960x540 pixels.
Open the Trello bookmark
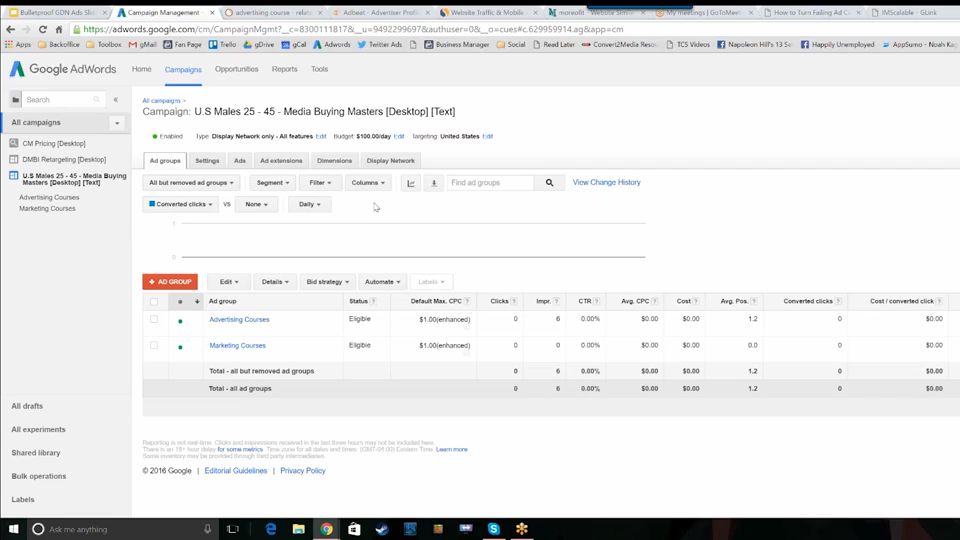[x=222, y=45]
